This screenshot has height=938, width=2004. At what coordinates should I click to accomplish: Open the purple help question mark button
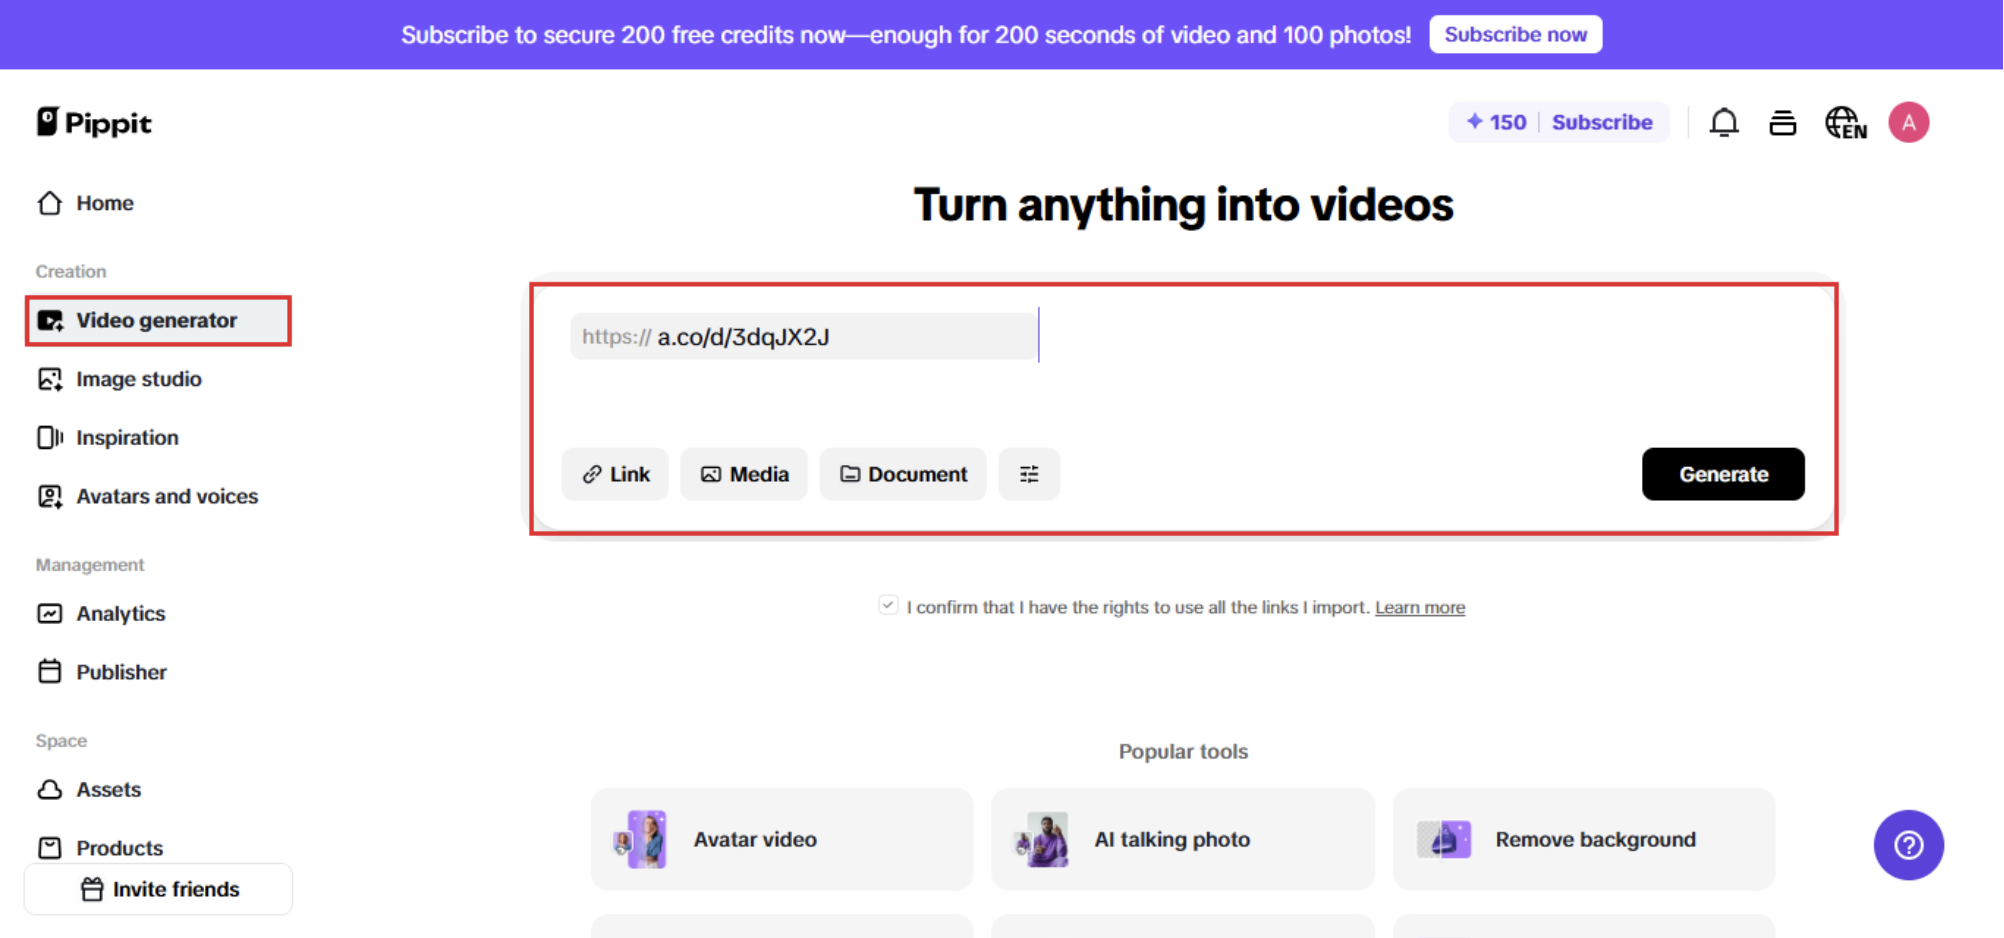(x=1908, y=845)
